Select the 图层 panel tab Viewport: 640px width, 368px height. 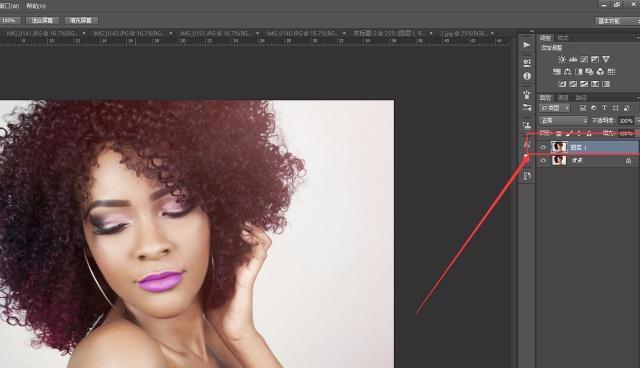click(545, 98)
